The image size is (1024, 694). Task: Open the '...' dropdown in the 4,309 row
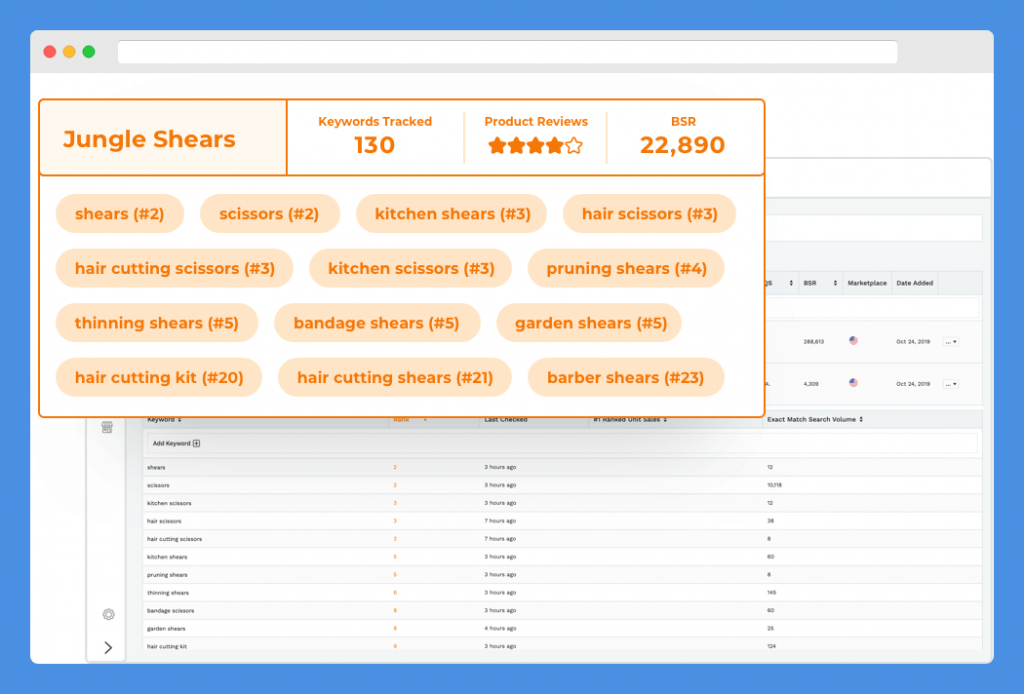pyautogui.click(x=951, y=384)
